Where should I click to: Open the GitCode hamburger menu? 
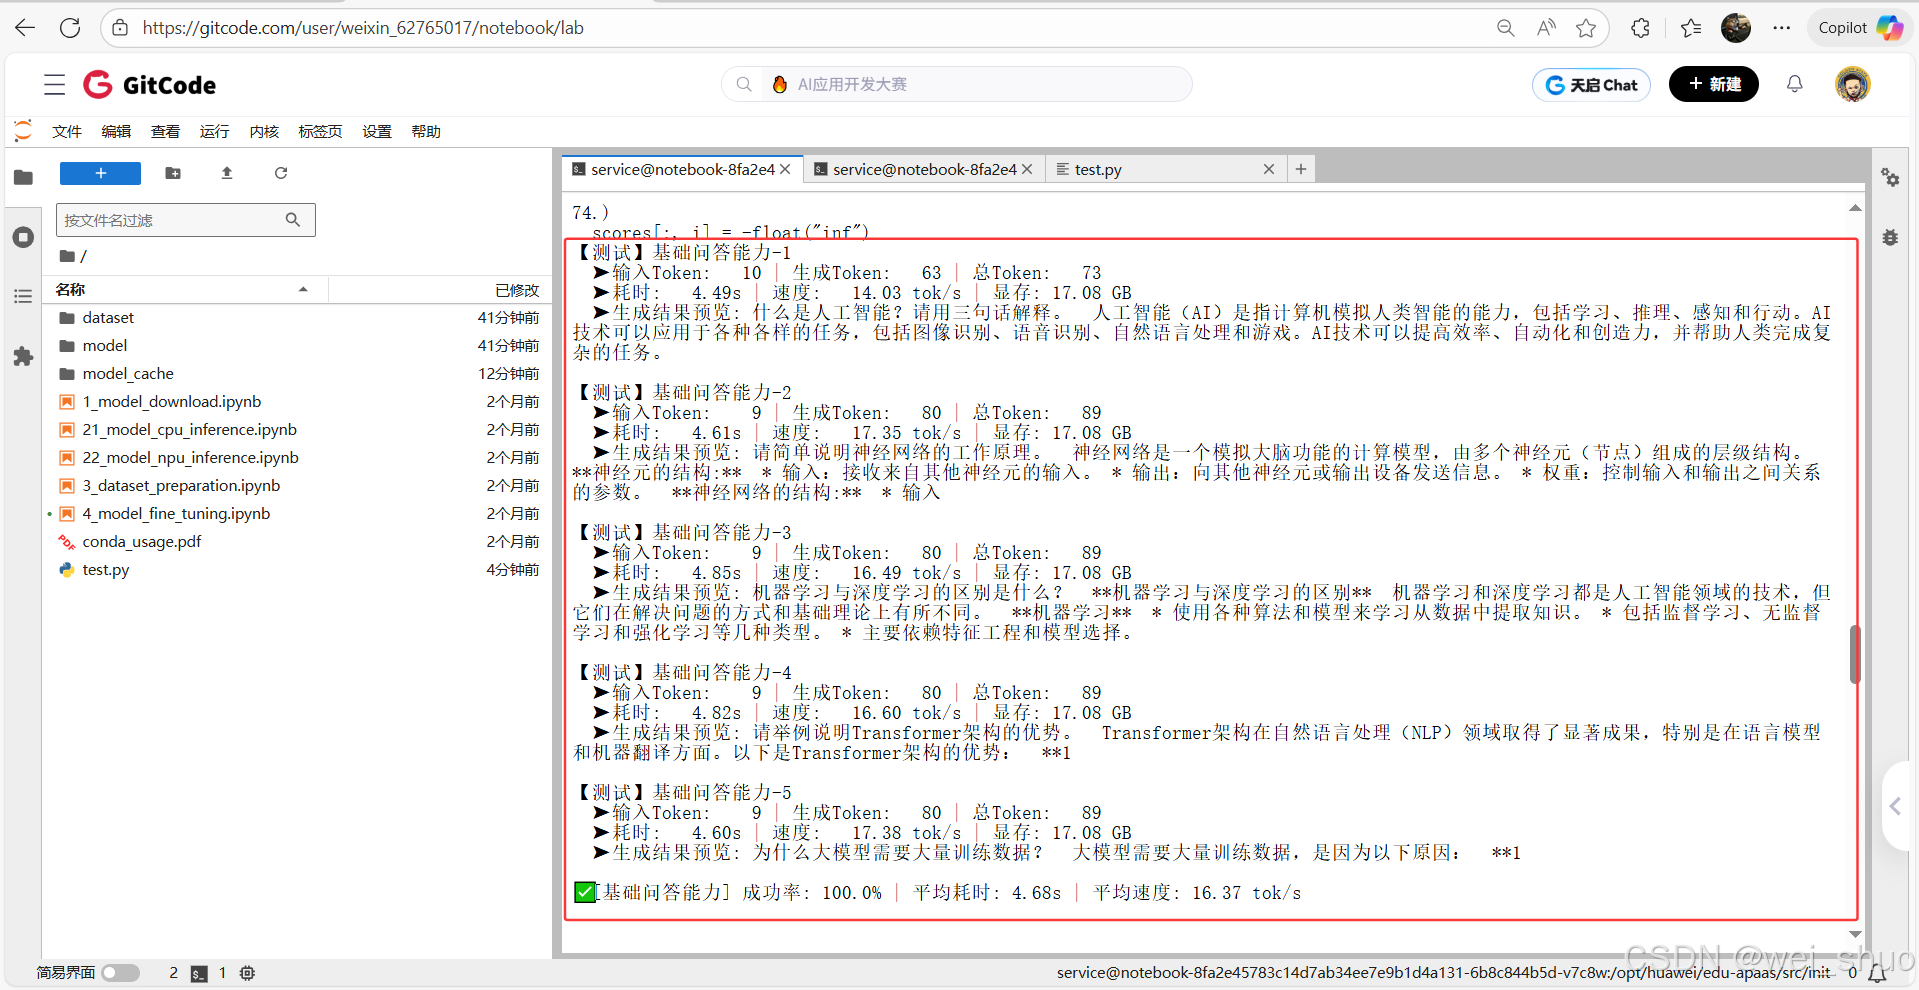[x=55, y=85]
